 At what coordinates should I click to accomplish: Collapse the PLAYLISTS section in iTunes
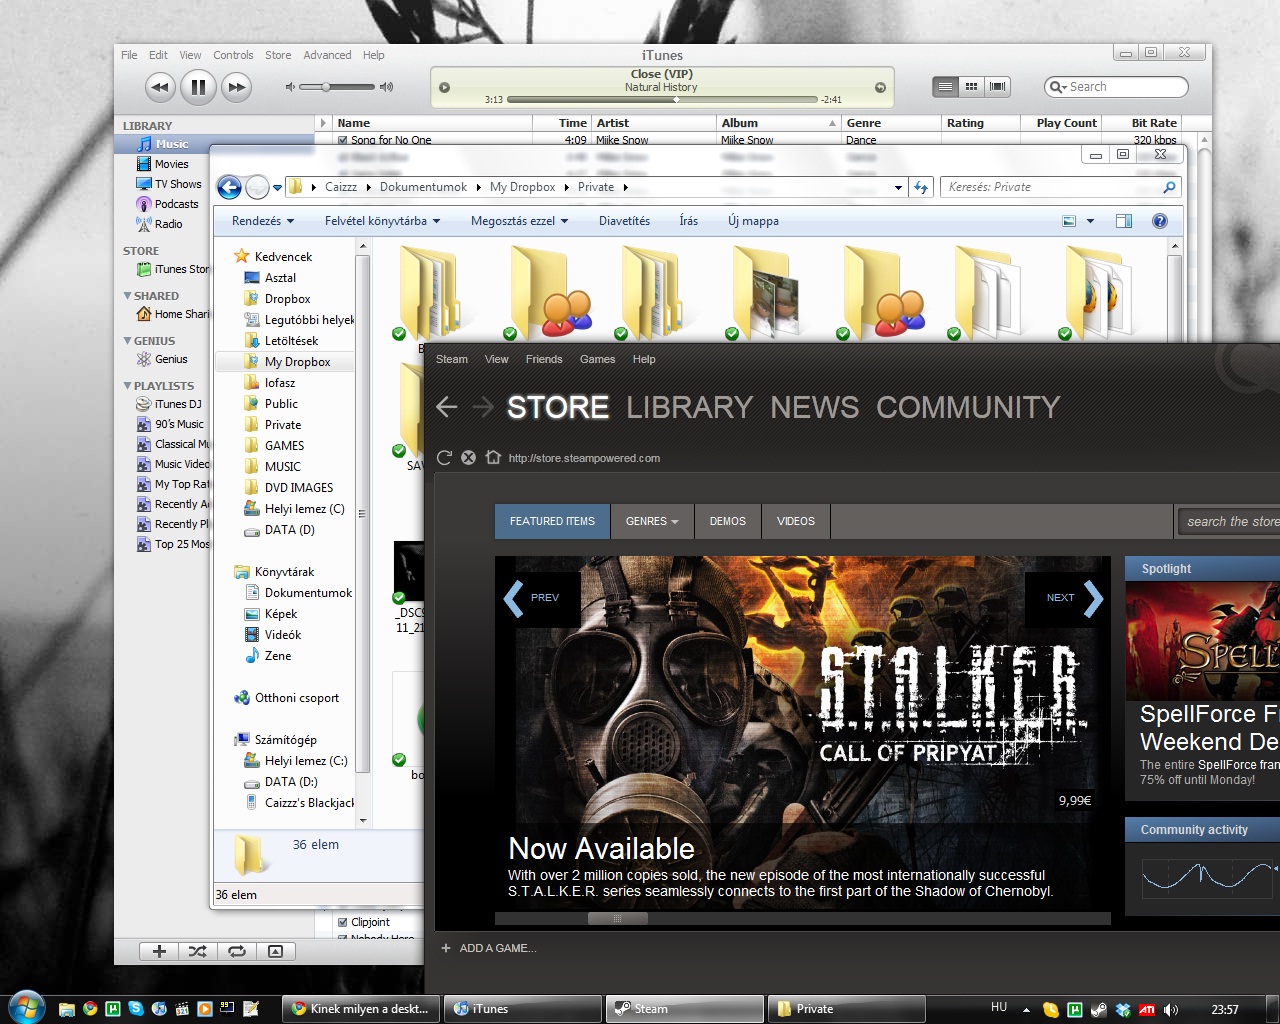coord(127,386)
